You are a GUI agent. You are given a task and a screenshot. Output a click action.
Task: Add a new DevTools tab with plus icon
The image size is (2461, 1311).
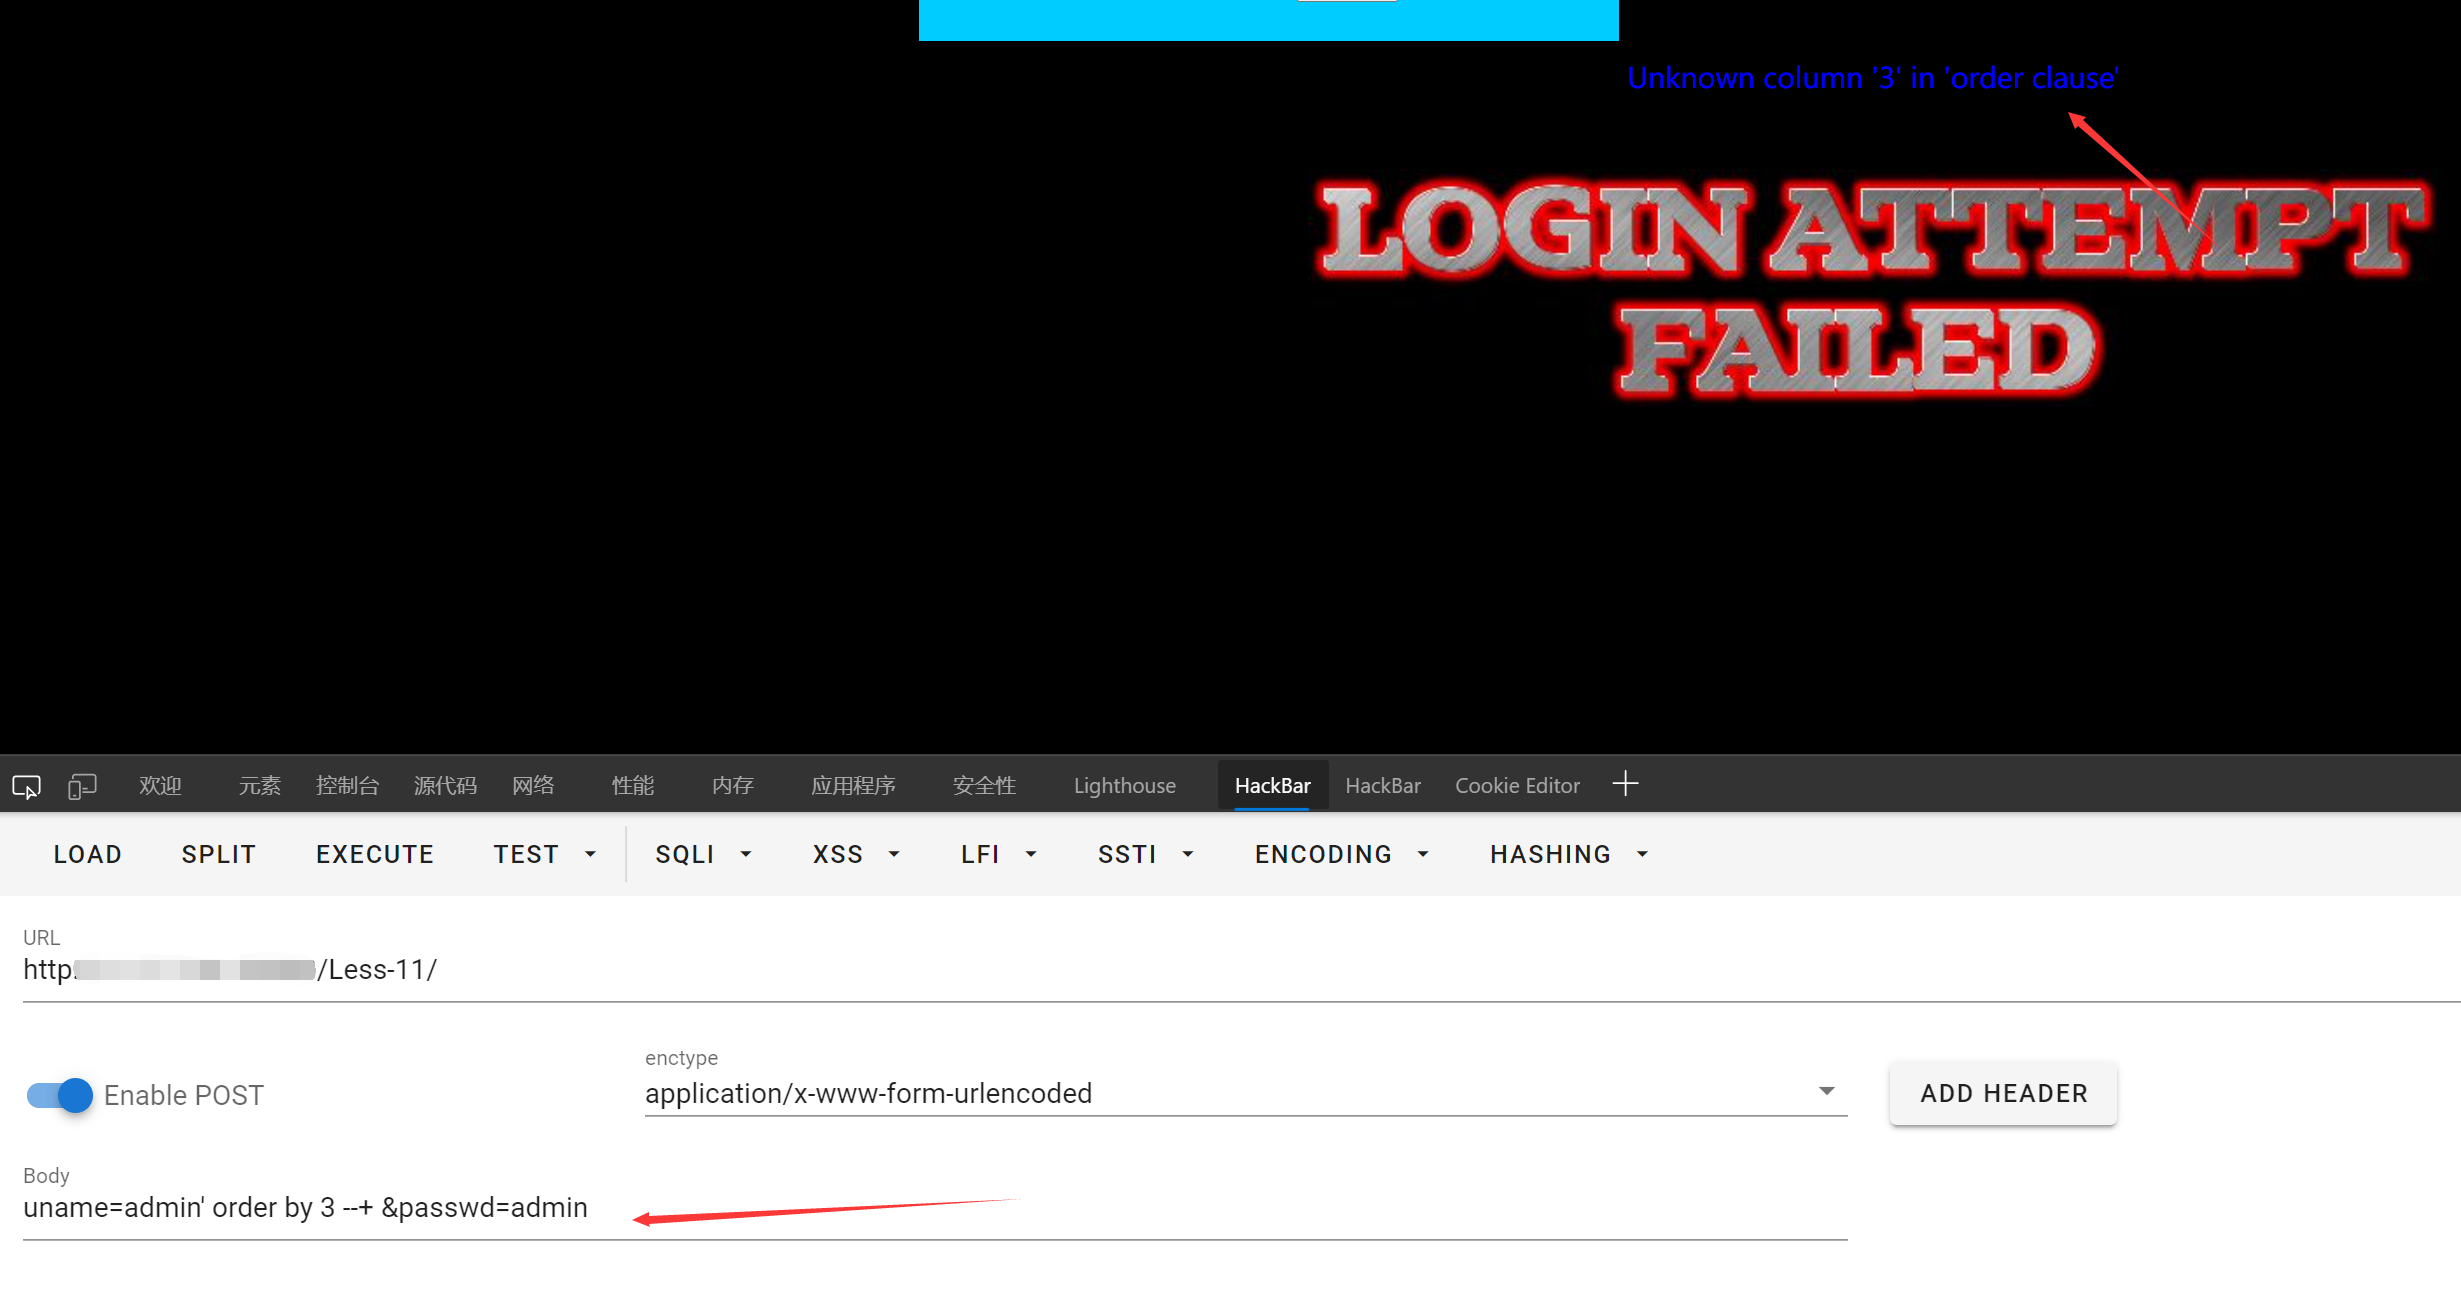point(1625,784)
